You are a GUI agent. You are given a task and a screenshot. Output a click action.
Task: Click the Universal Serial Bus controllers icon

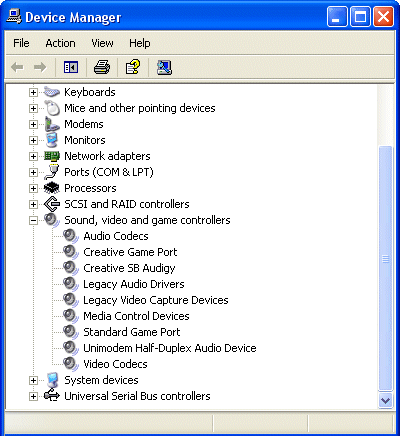click(x=52, y=396)
